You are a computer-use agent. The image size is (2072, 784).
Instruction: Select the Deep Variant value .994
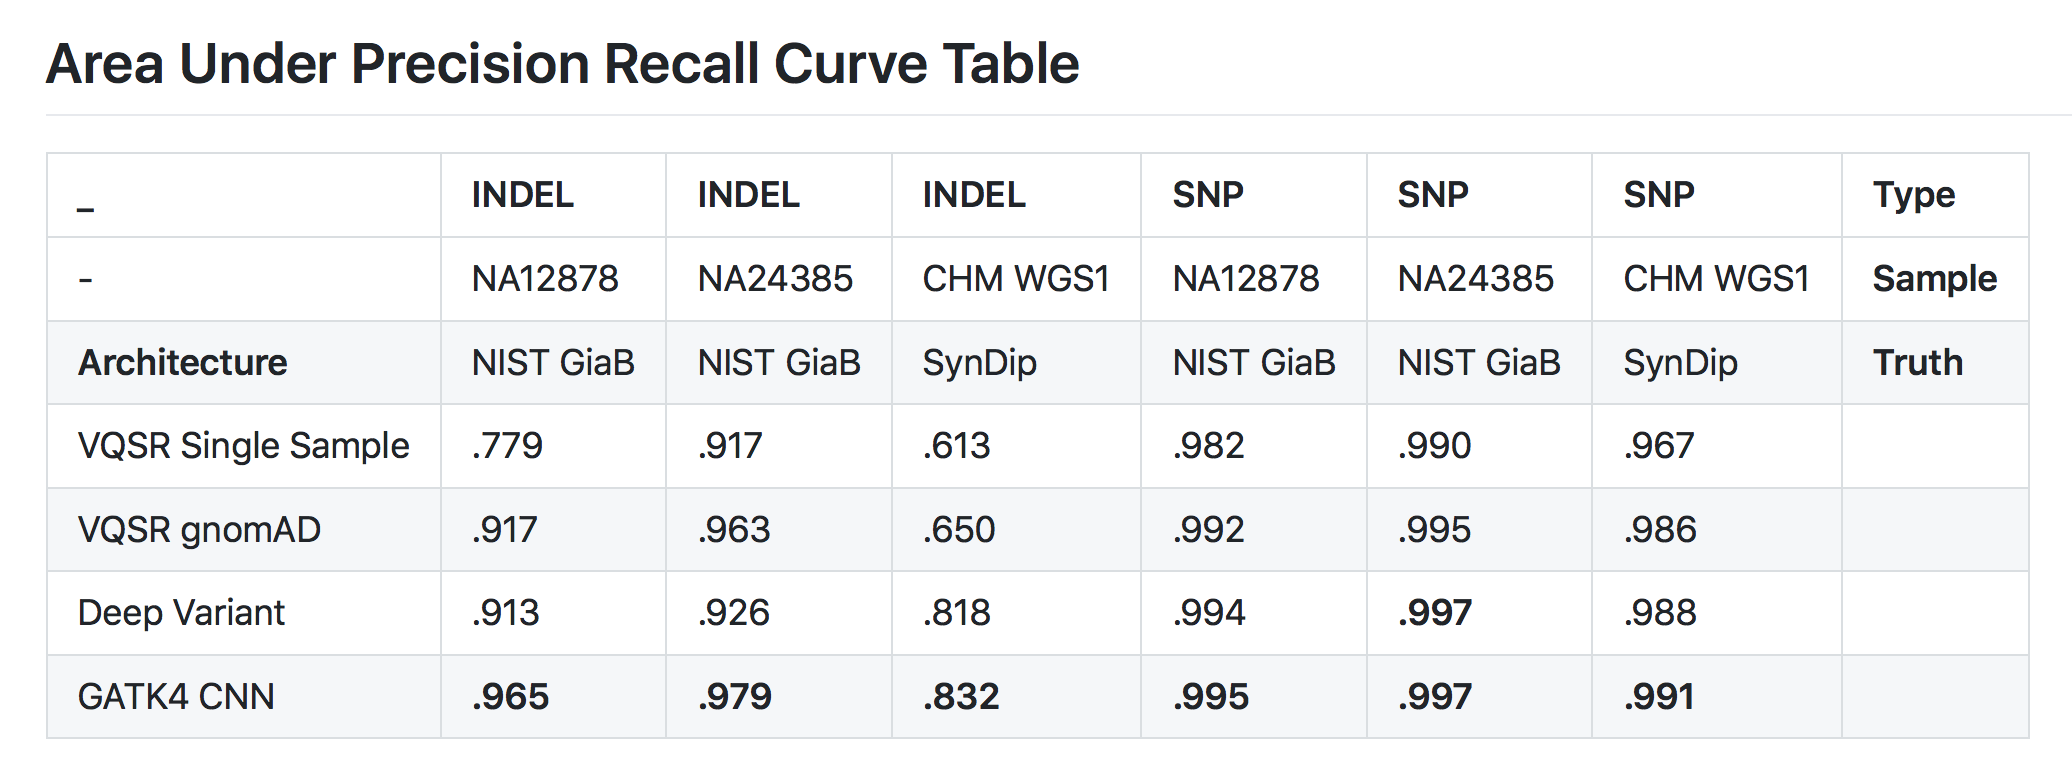(1209, 612)
